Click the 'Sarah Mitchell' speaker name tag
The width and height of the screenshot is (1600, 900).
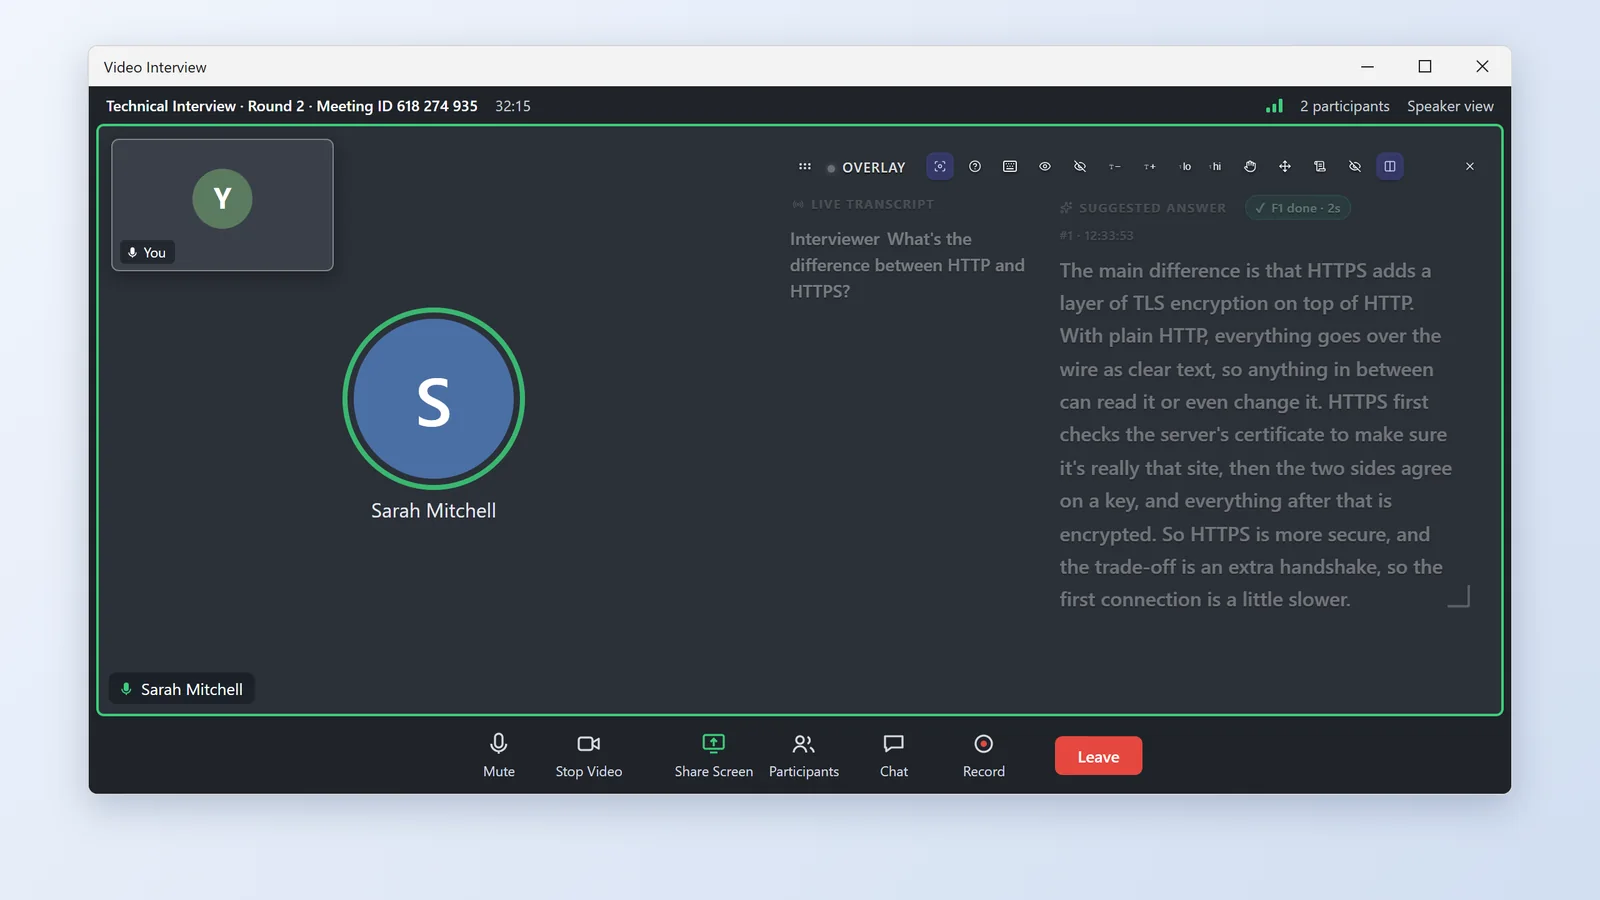tap(182, 689)
